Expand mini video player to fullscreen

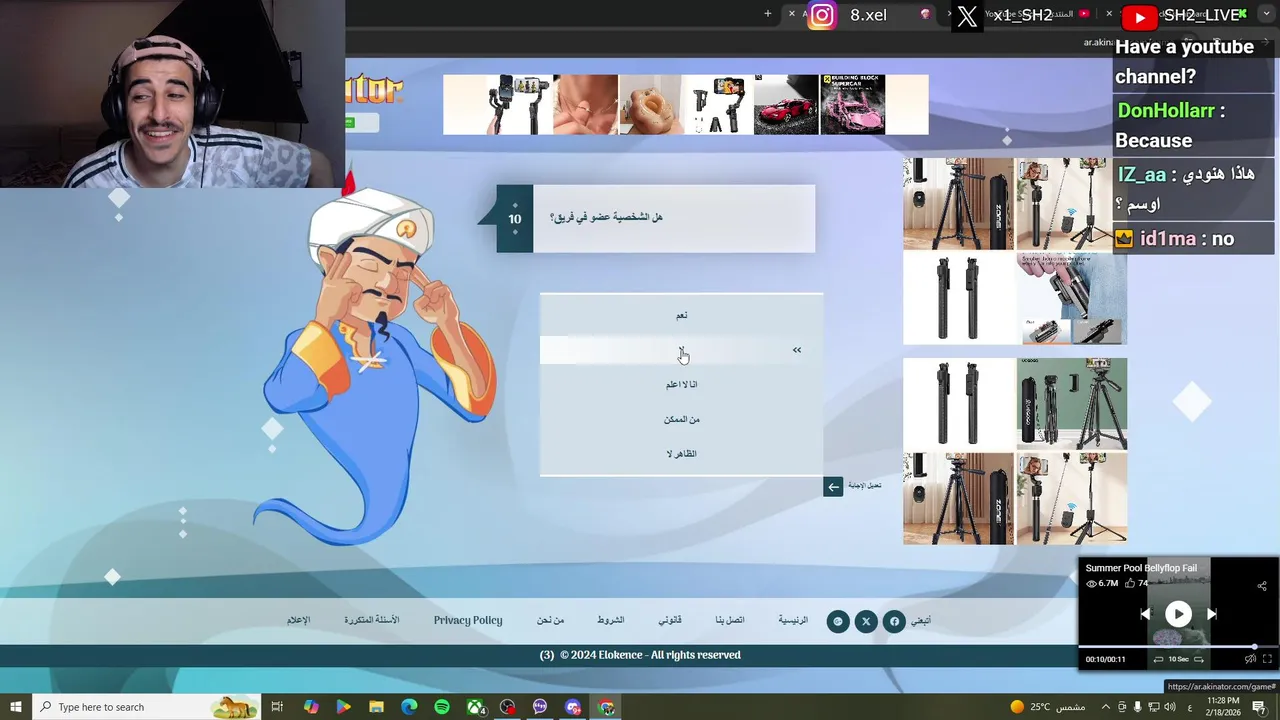[x=1268, y=659]
